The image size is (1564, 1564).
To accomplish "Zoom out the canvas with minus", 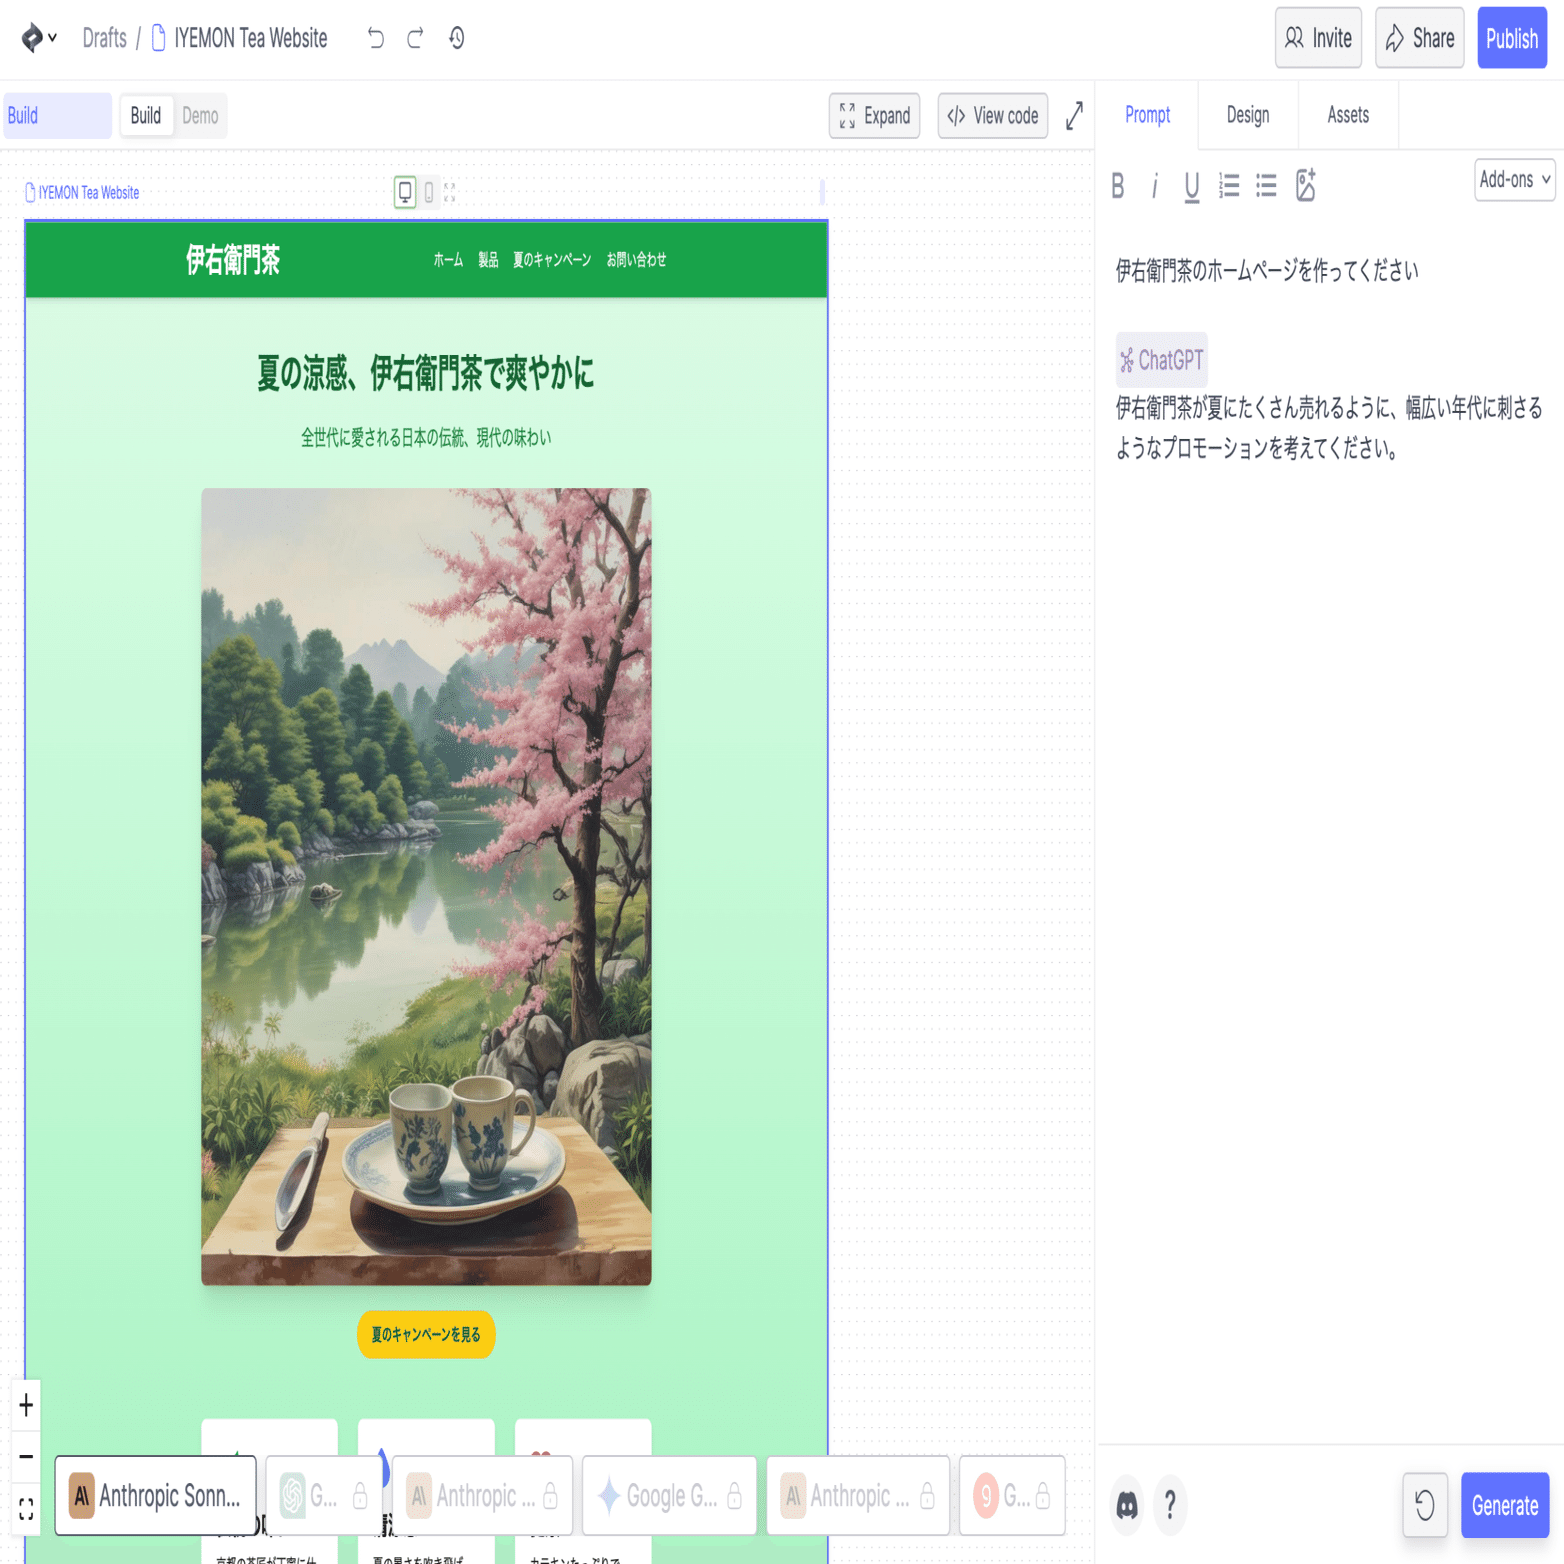I will pyautogui.click(x=26, y=1456).
